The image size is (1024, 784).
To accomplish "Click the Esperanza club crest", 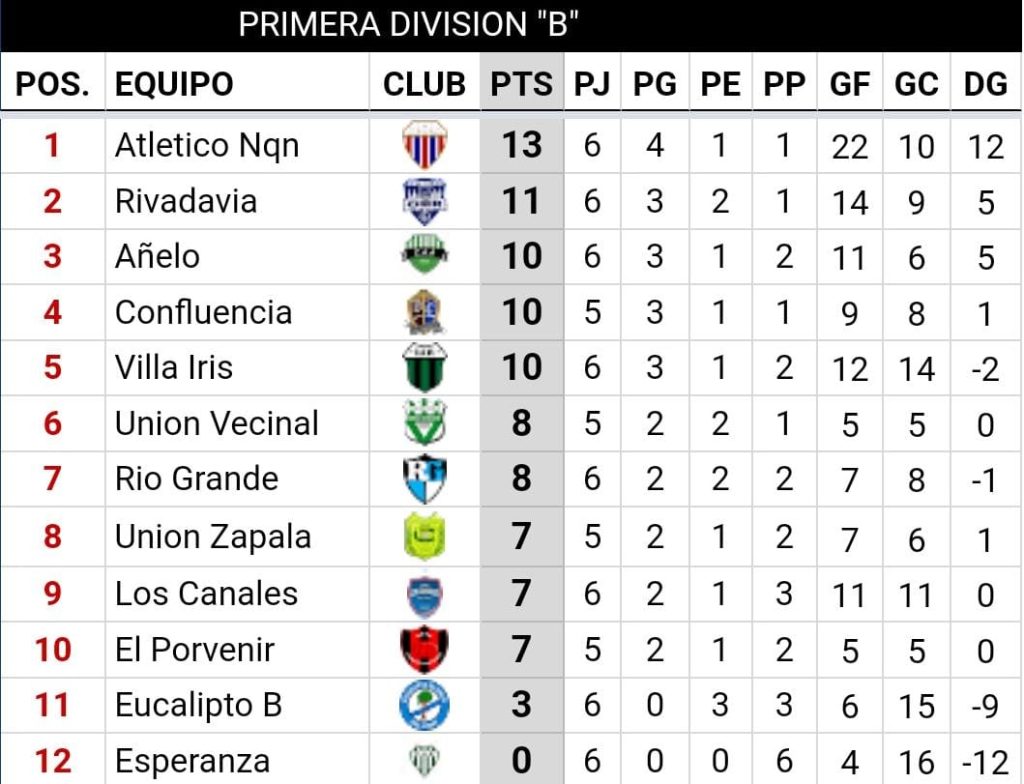I will (424, 762).
